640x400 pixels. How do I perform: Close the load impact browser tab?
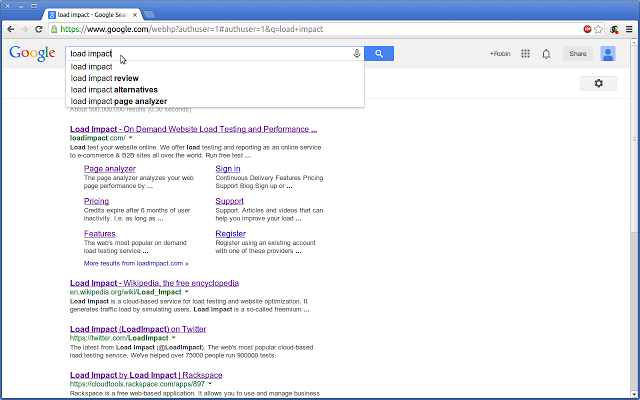point(135,15)
